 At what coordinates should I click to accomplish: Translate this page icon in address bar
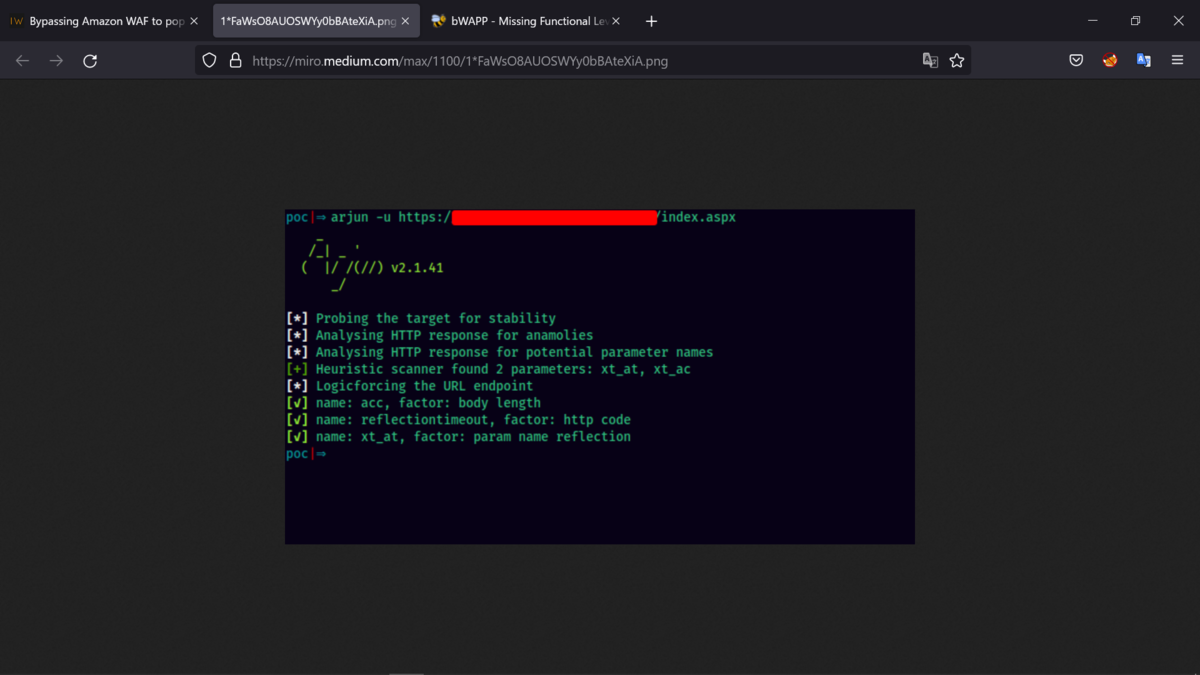(930, 61)
